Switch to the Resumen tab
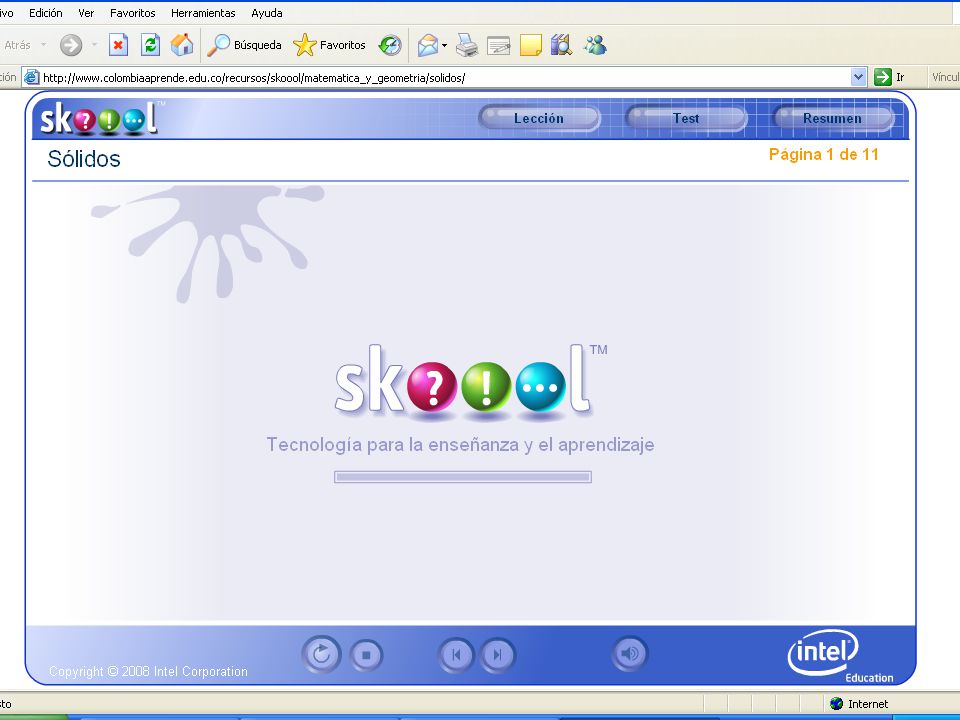Image resolution: width=960 pixels, height=720 pixels. click(x=832, y=118)
